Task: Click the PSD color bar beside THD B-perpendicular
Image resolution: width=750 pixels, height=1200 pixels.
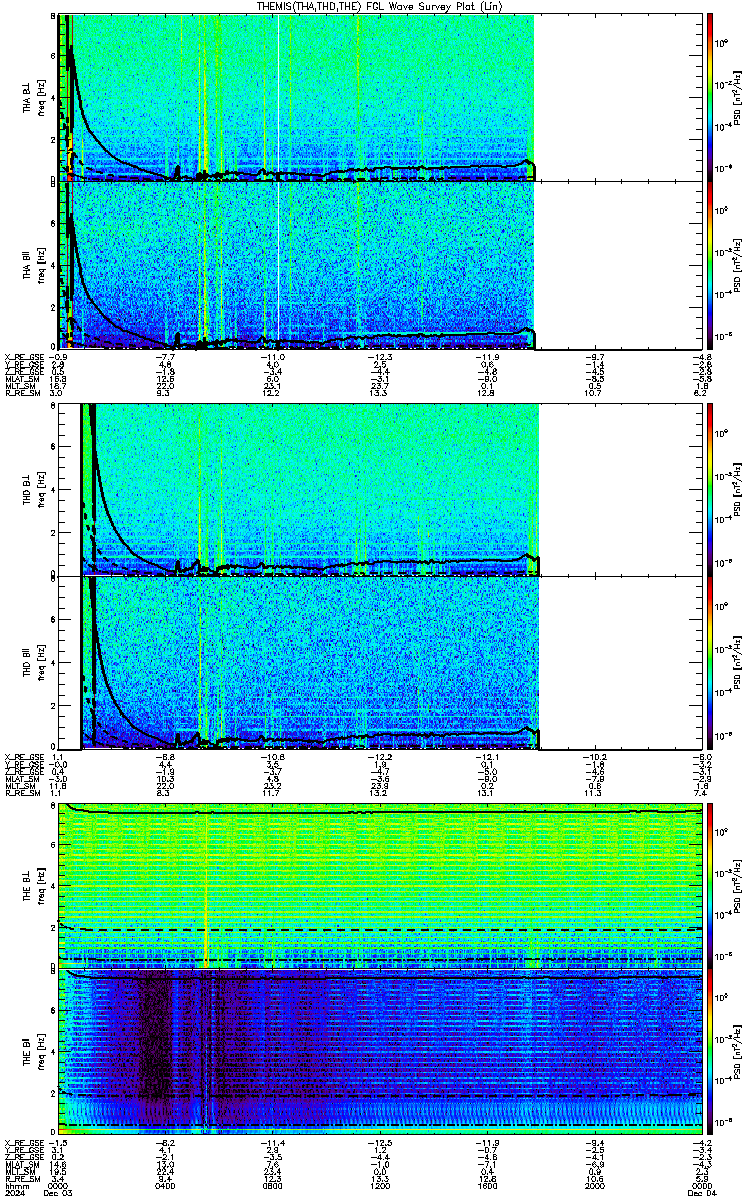Action: pyautogui.click(x=710, y=490)
